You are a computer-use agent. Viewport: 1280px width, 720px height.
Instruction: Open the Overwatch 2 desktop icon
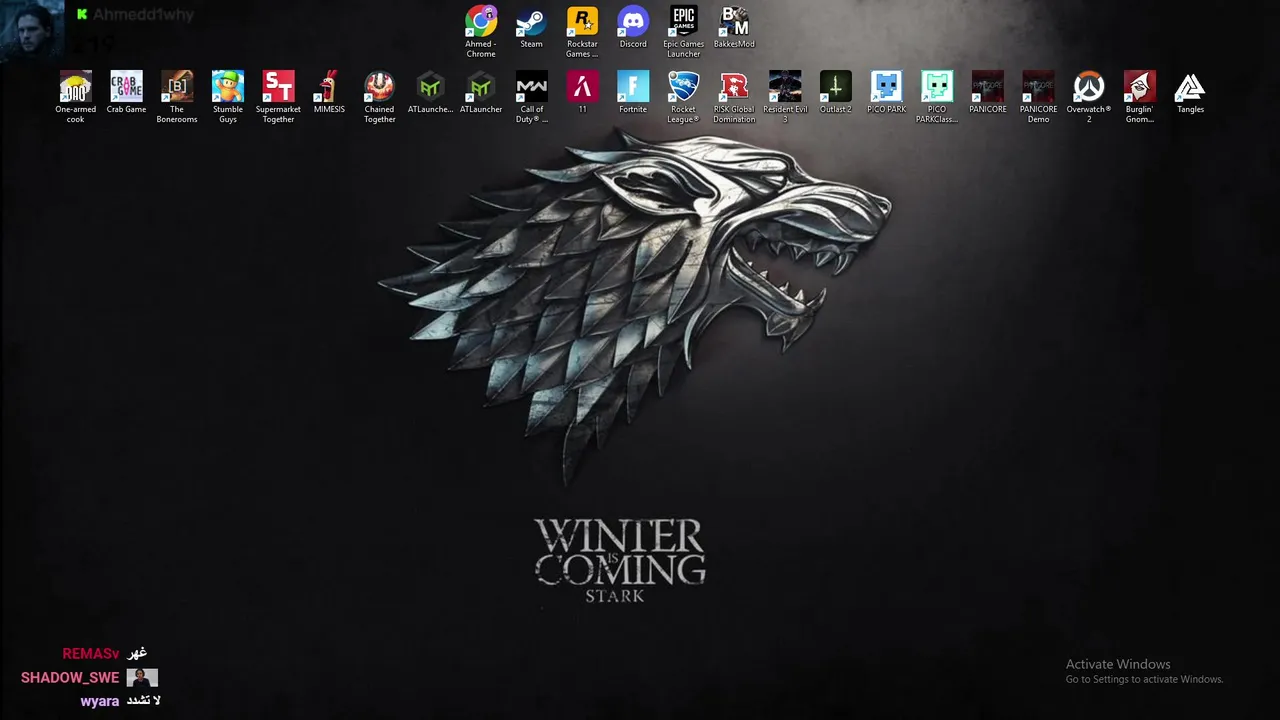tap(1089, 97)
